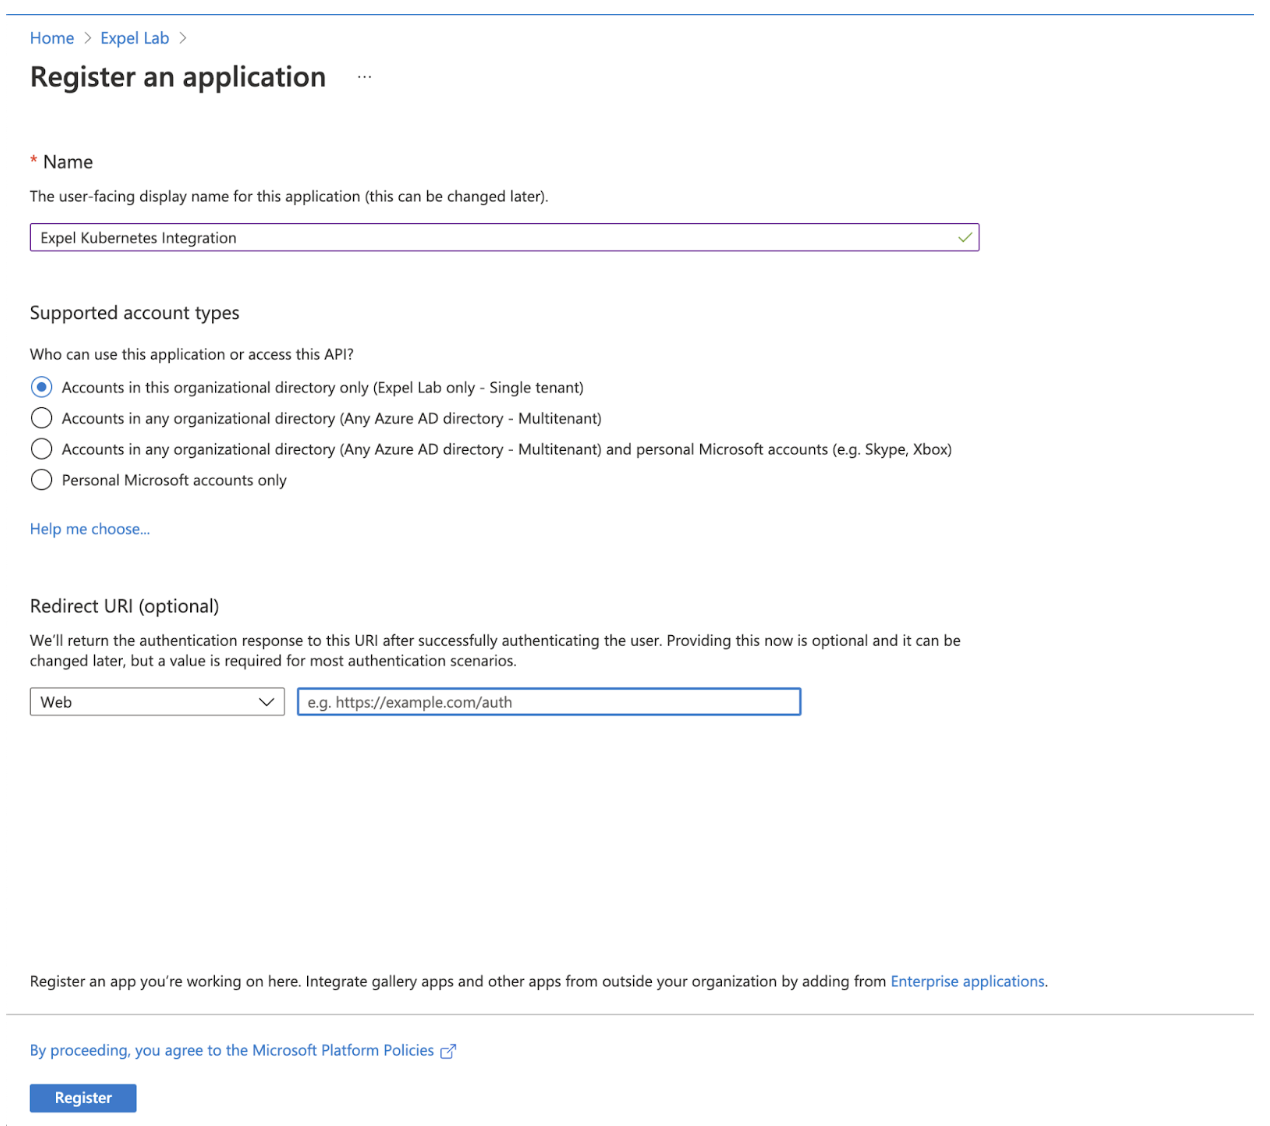Click the Register button

[x=83, y=1098]
